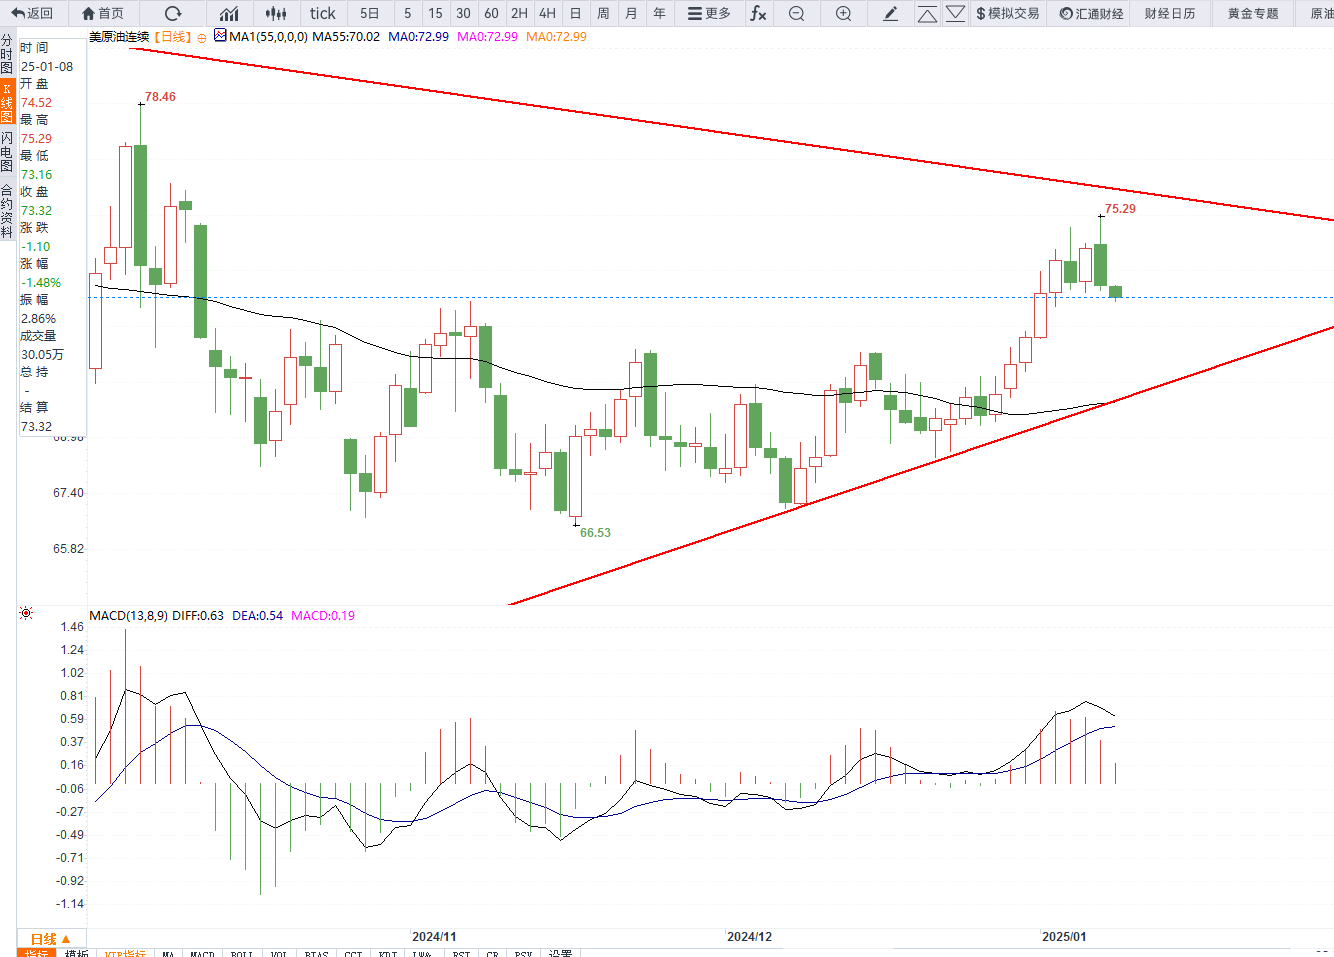The width and height of the screenshot is (1334, 957).
Task: Open the 黄金专题 gold topic
Action: 1253,13
